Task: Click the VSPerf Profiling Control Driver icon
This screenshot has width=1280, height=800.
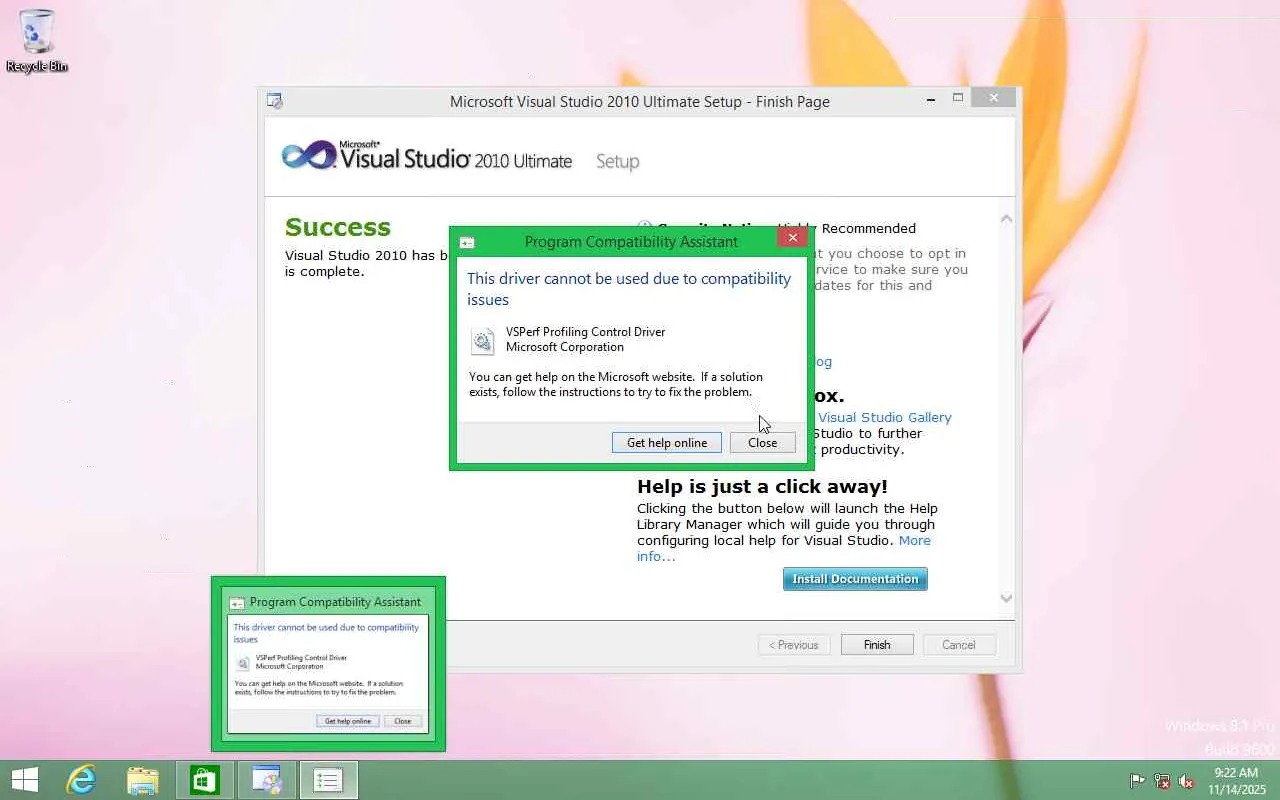Action: pyautogui.click(x=483, y=341)
